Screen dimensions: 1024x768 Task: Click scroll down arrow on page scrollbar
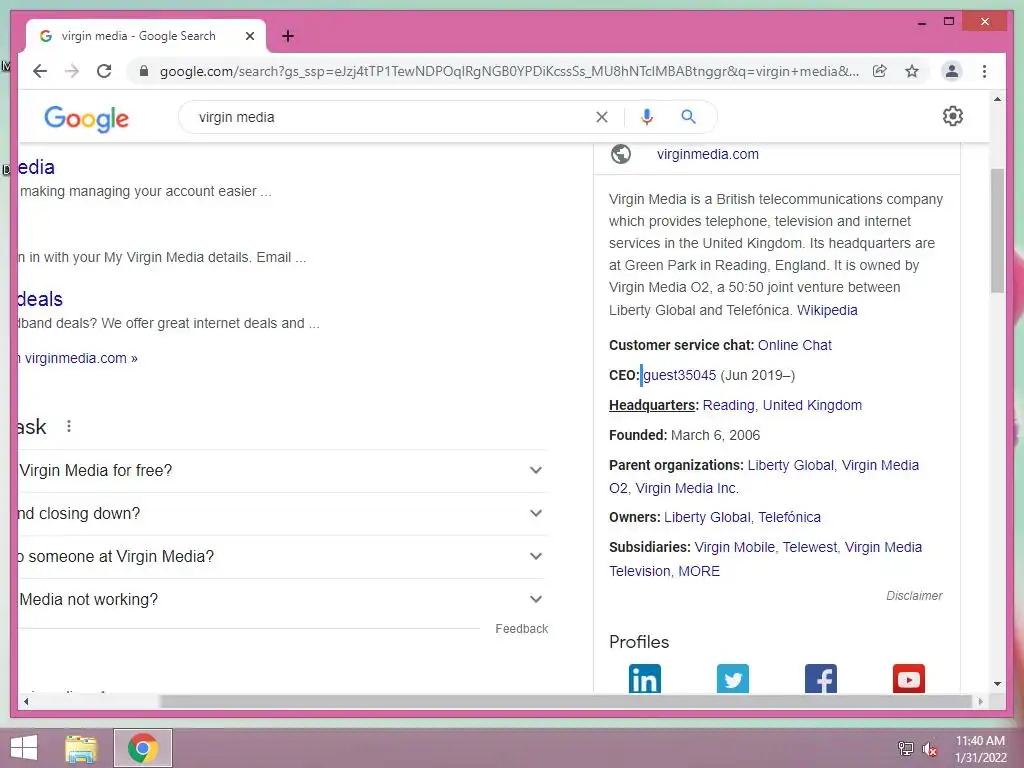pos(997,684)
